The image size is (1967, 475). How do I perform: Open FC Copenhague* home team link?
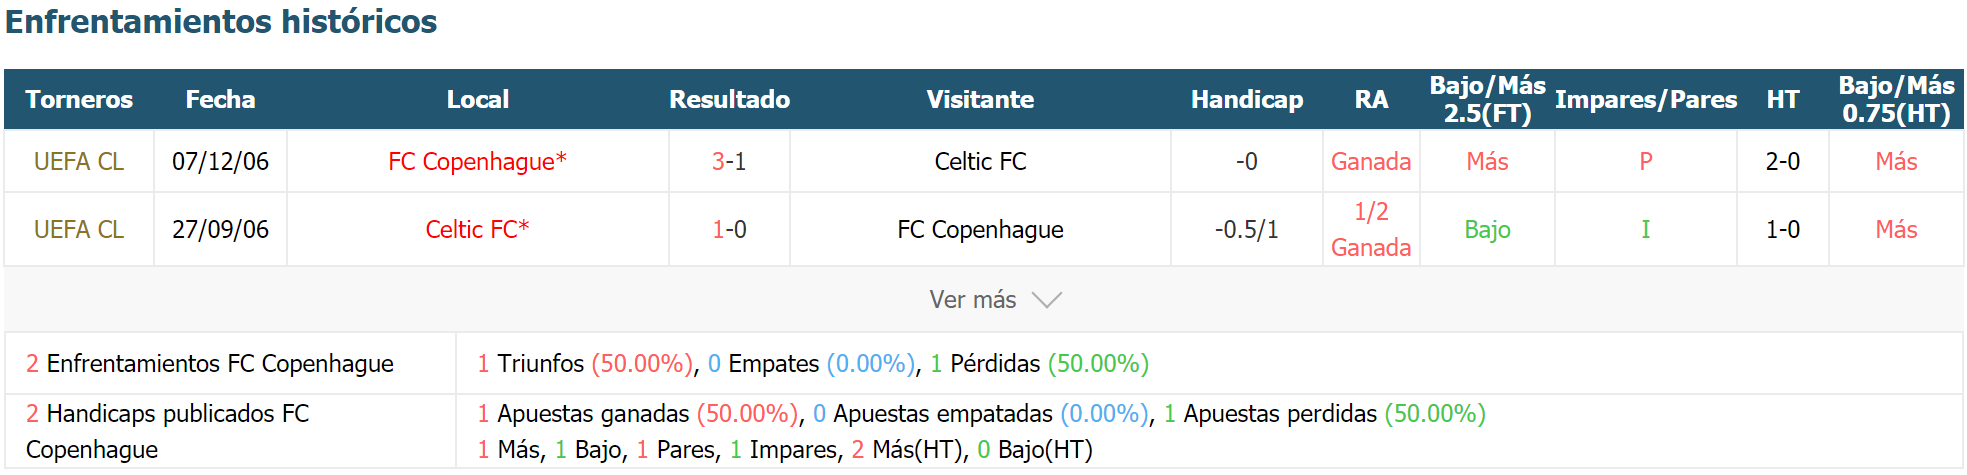click(477, 161)
